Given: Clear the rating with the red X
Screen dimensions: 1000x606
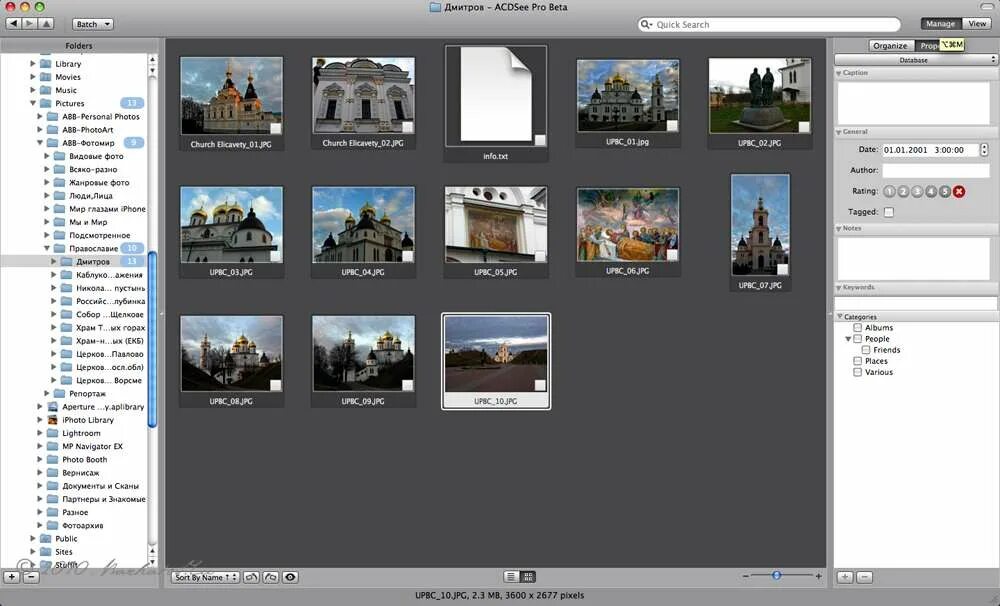Looking at the screenshot, I should (959, 191).
